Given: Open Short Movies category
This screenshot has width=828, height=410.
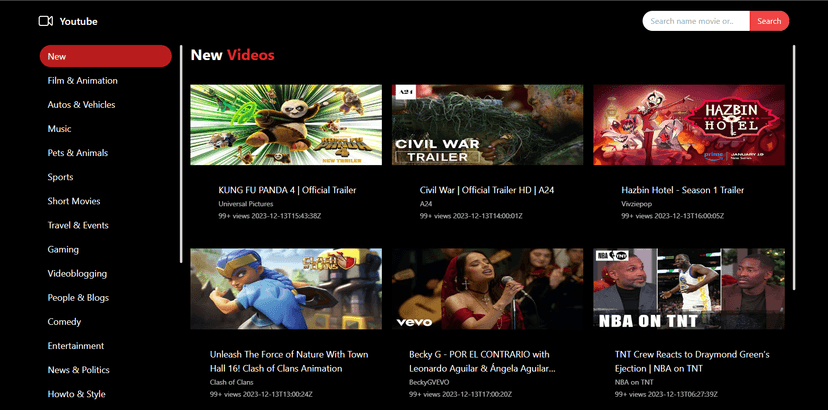Looking at the screenshot, I should (74, 201).
